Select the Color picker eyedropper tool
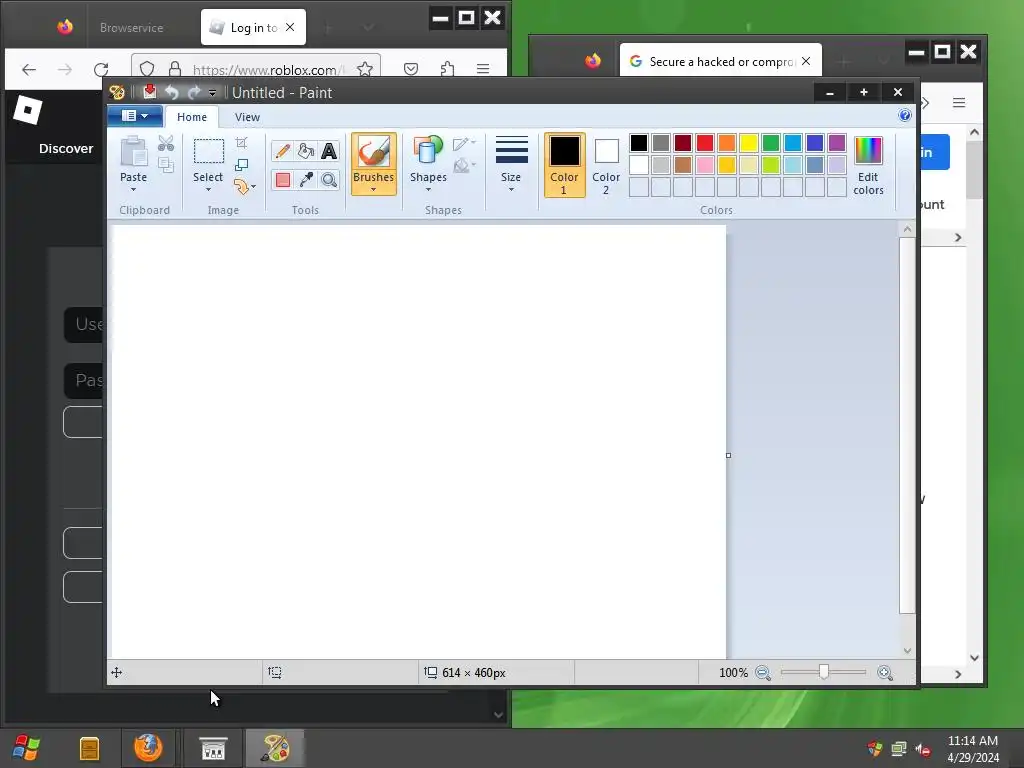This screenshot has height=768, width=1024. [306, 180]
